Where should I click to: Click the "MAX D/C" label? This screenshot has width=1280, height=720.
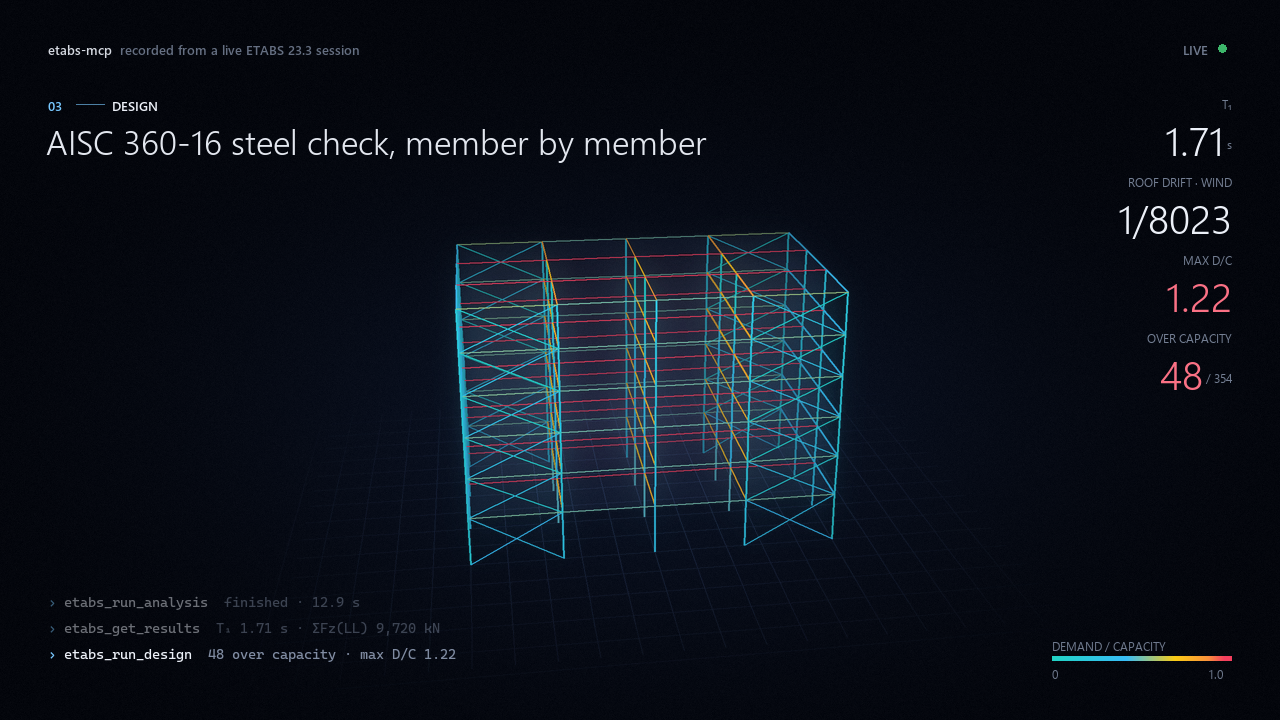[1207, 261]
